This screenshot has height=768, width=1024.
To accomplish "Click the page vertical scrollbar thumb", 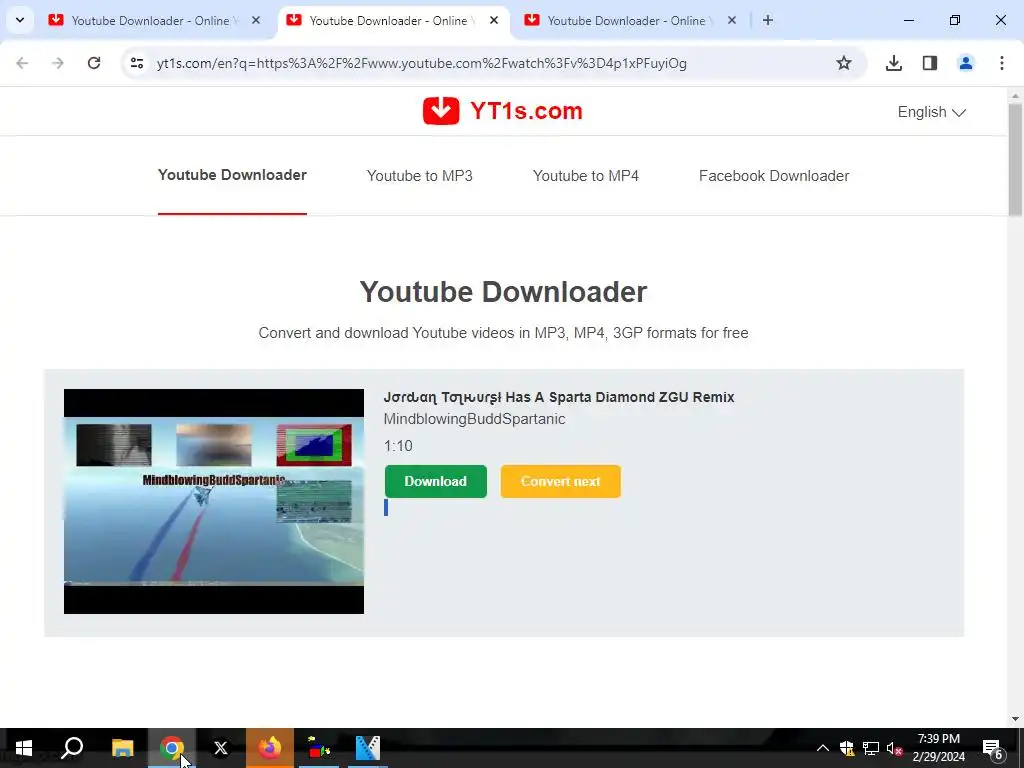I will click(x=1015, y=160).
